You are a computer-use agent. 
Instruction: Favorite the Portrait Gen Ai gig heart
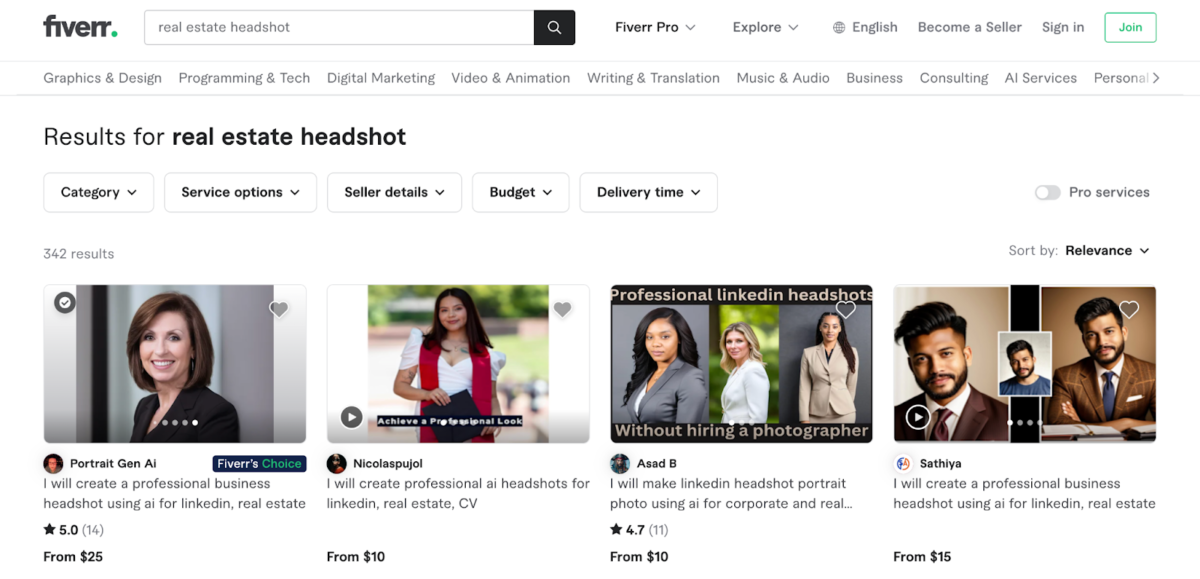coord(279,309)
